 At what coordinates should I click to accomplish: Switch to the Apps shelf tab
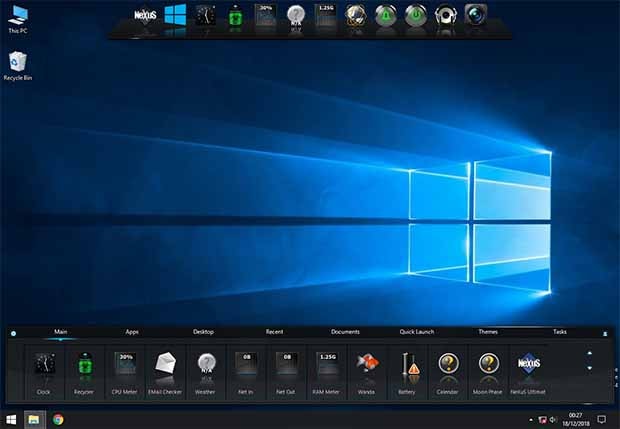click(132, 332)
